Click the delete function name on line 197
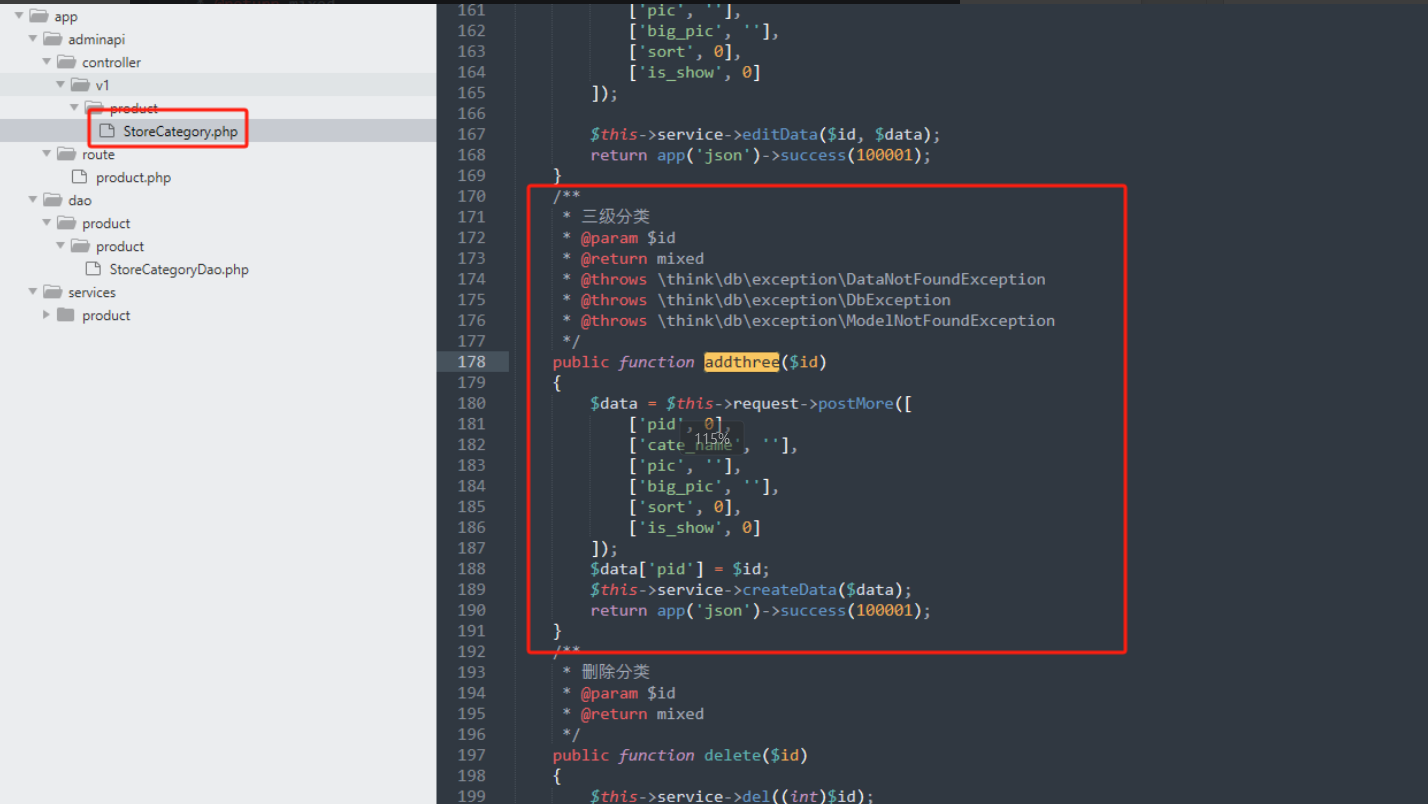Viewport: 1428px width, 804px height. click(732, 755)
